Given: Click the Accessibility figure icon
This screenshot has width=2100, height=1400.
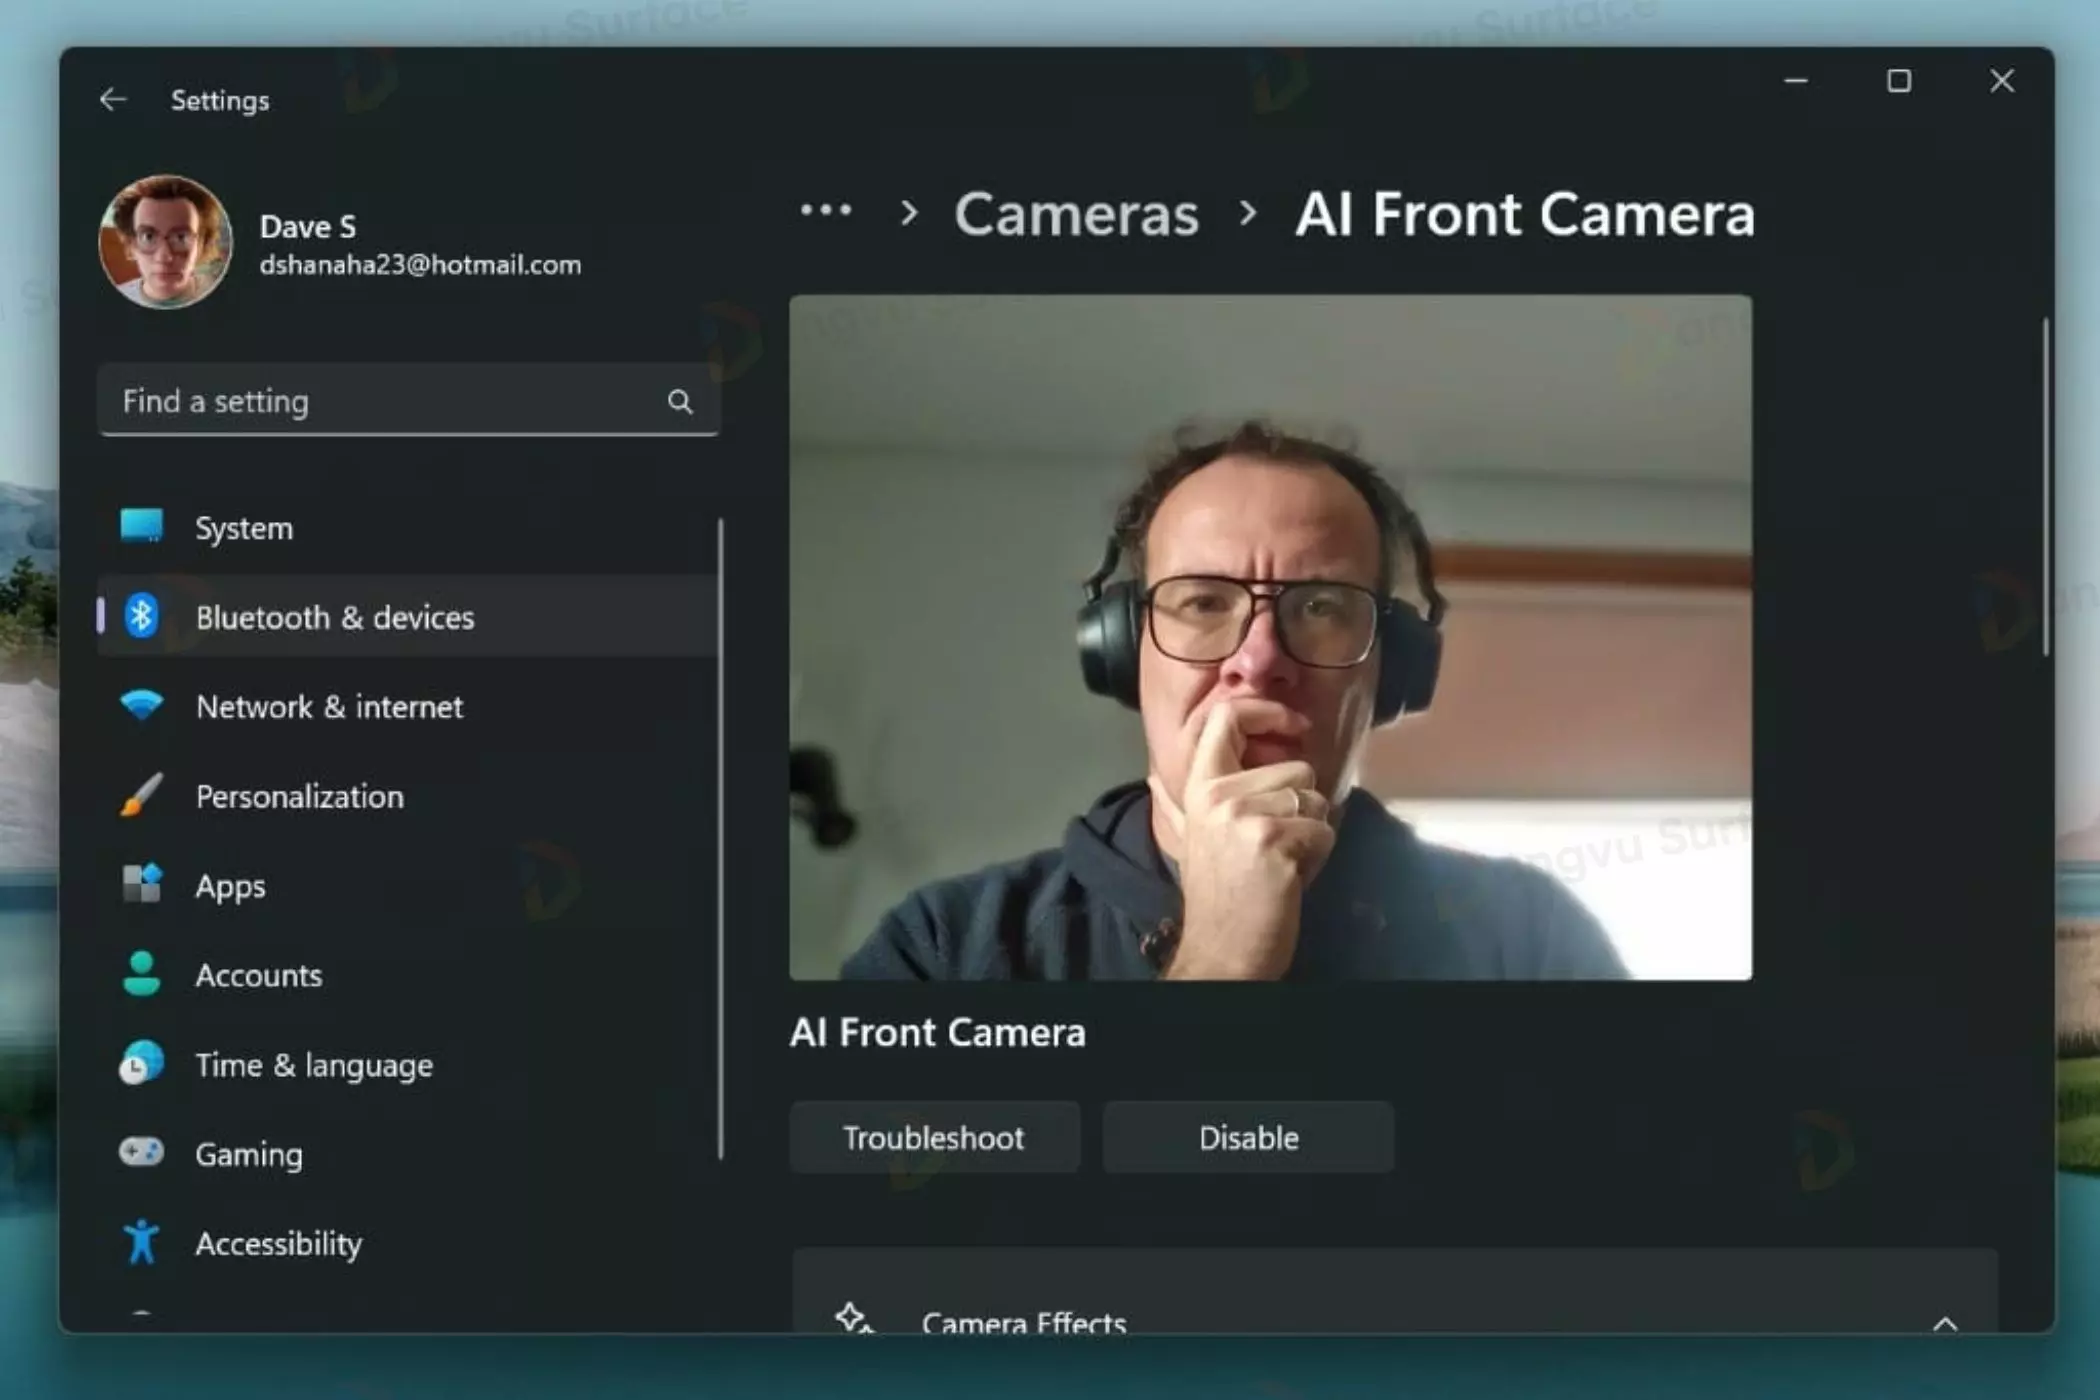Looking at the screenshot, I should click(141, 1242).
